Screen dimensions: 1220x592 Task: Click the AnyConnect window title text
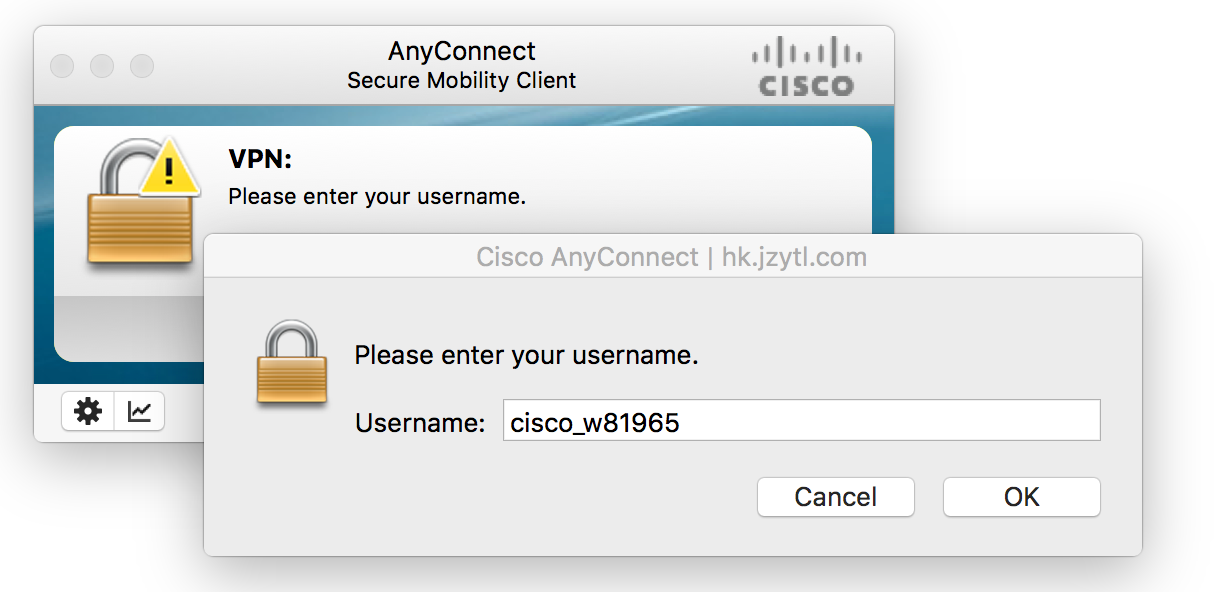(462, 51)
